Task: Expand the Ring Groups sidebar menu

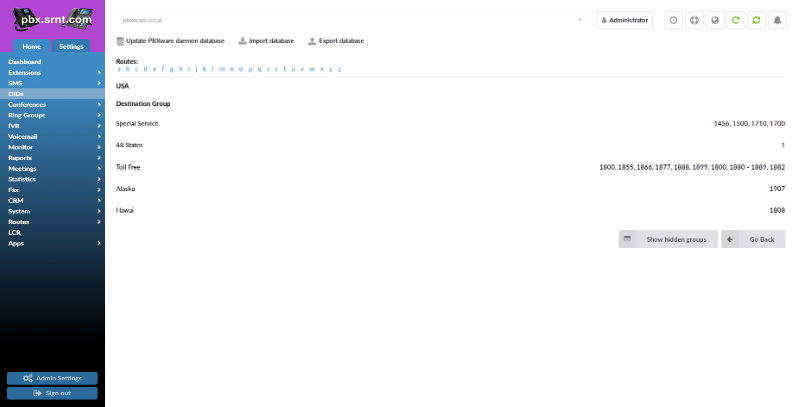Action: 52,115
